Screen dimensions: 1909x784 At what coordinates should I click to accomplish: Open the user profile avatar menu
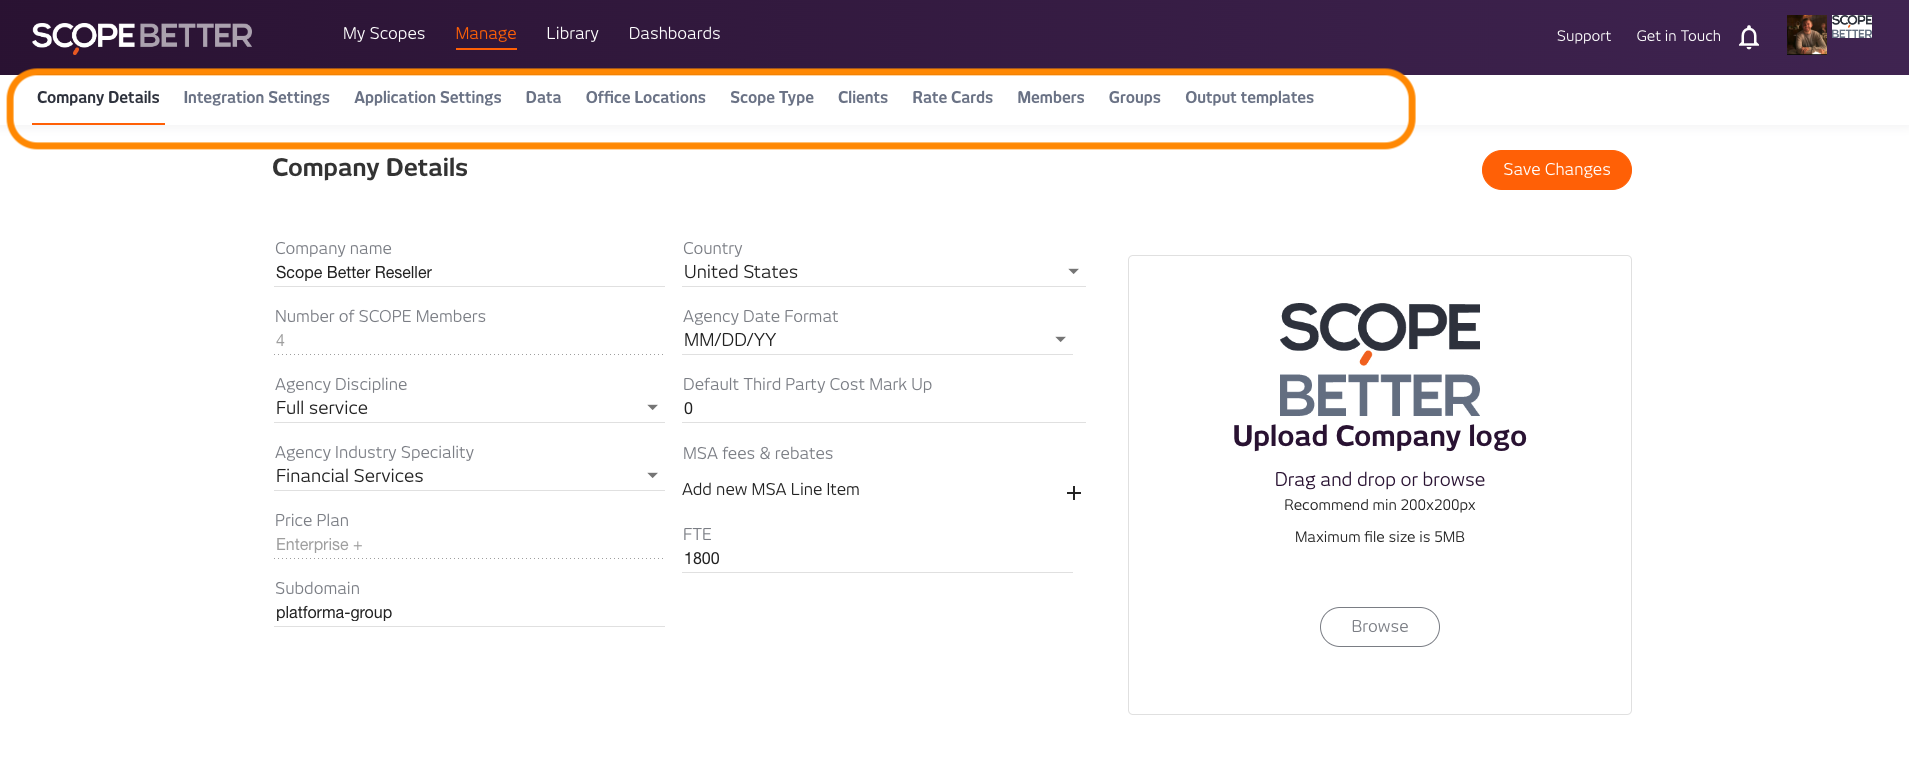click(x=1807, y=35)
